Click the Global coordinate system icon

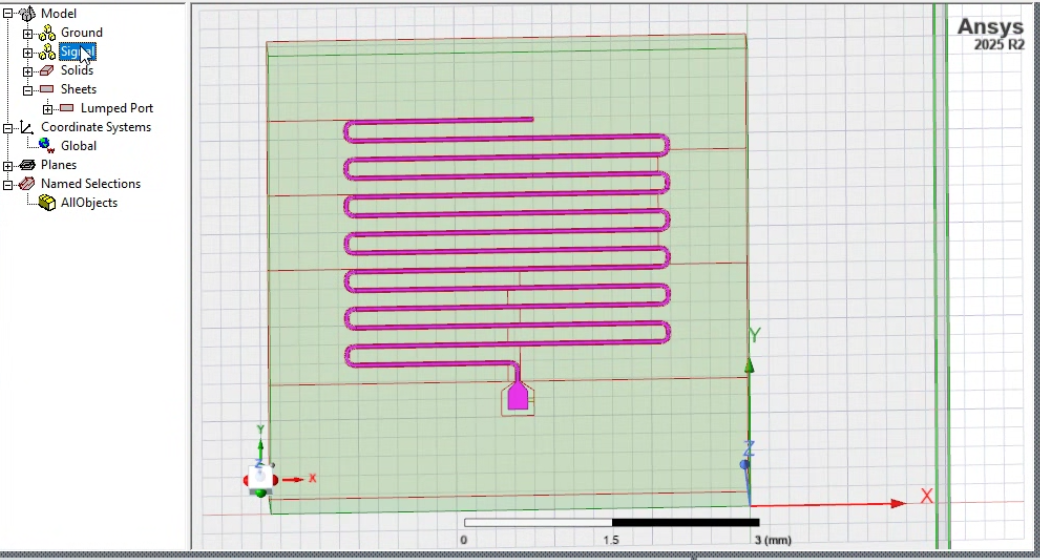[46, 145]
